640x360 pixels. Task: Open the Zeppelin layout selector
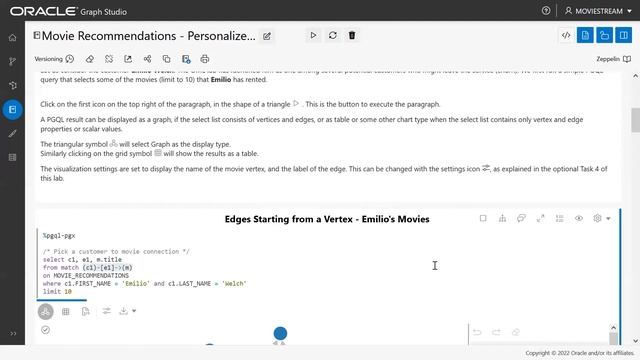click(613, 59)
